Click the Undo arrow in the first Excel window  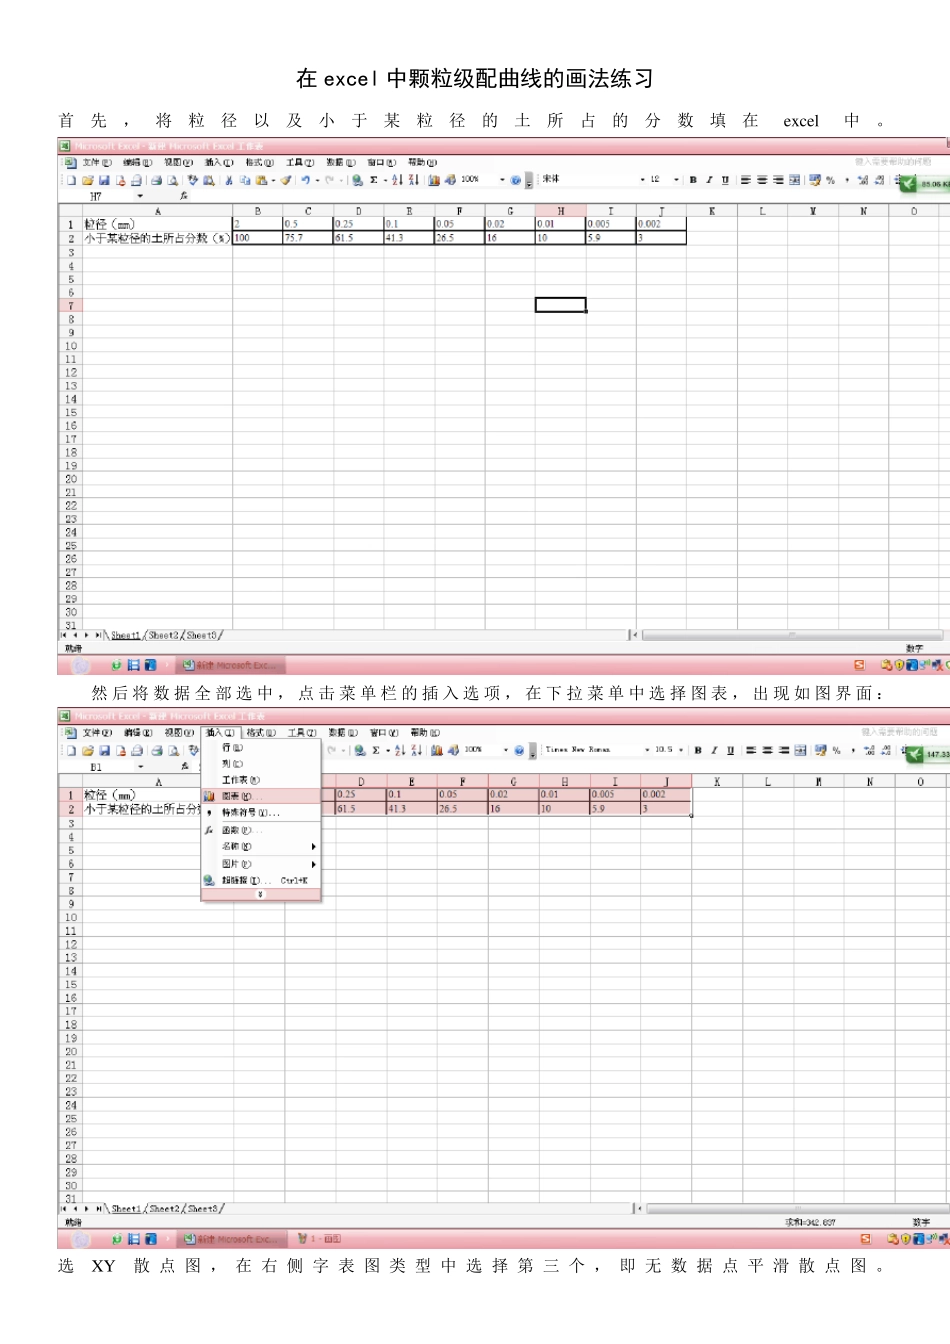pos(305,180)
